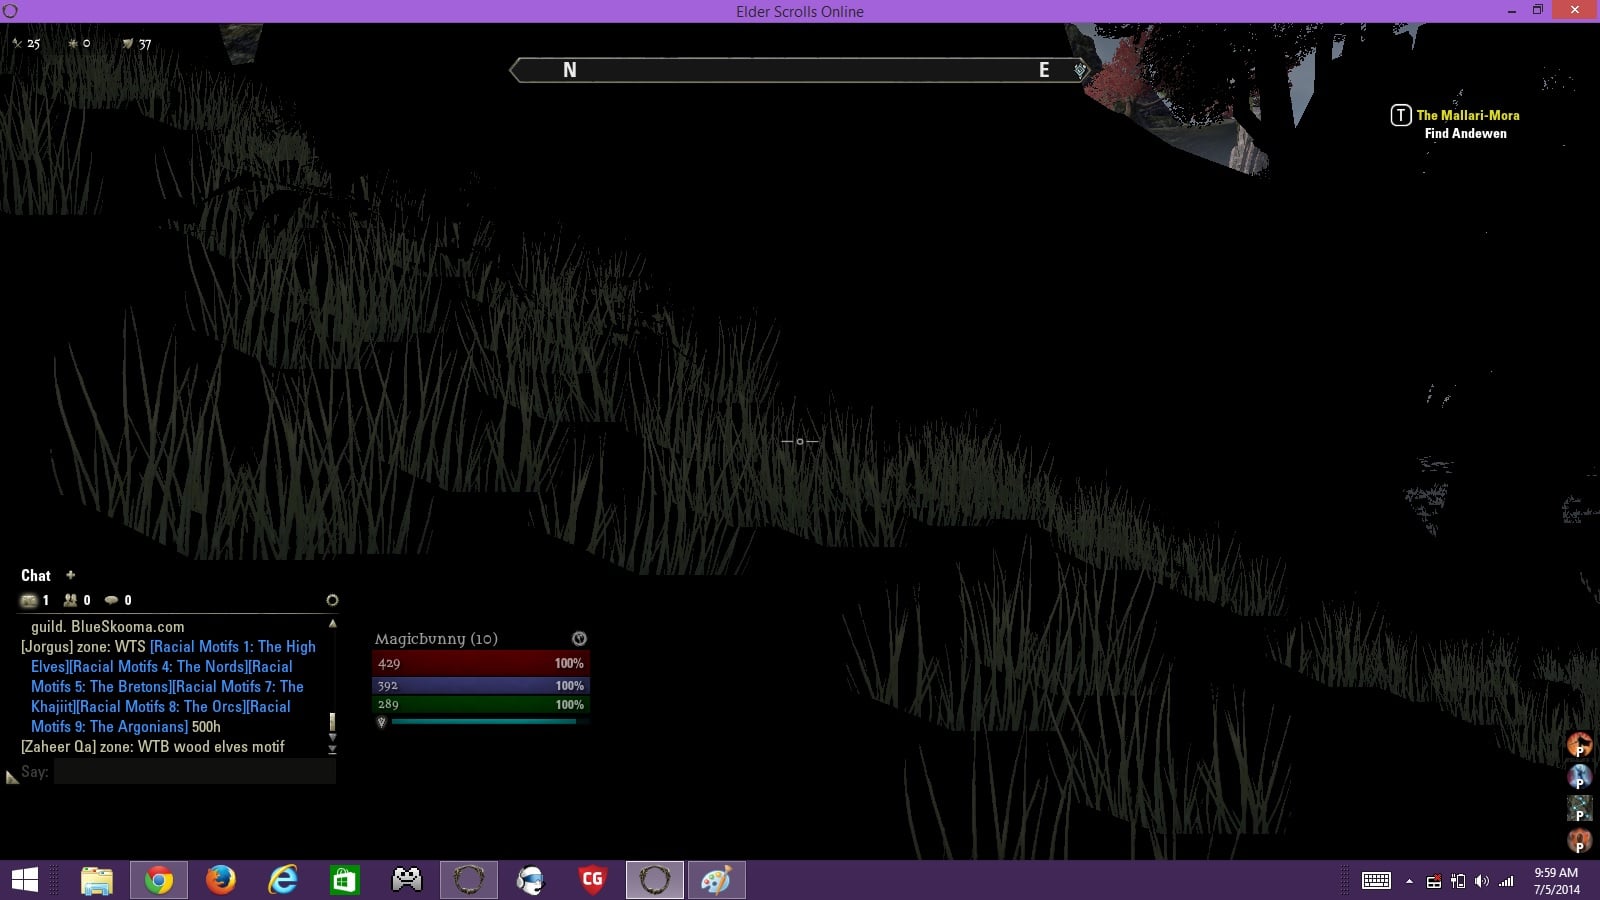Click the orange flag buff icon
This screenshot has height=900, width=1600.
click(x=1579, y=745)
